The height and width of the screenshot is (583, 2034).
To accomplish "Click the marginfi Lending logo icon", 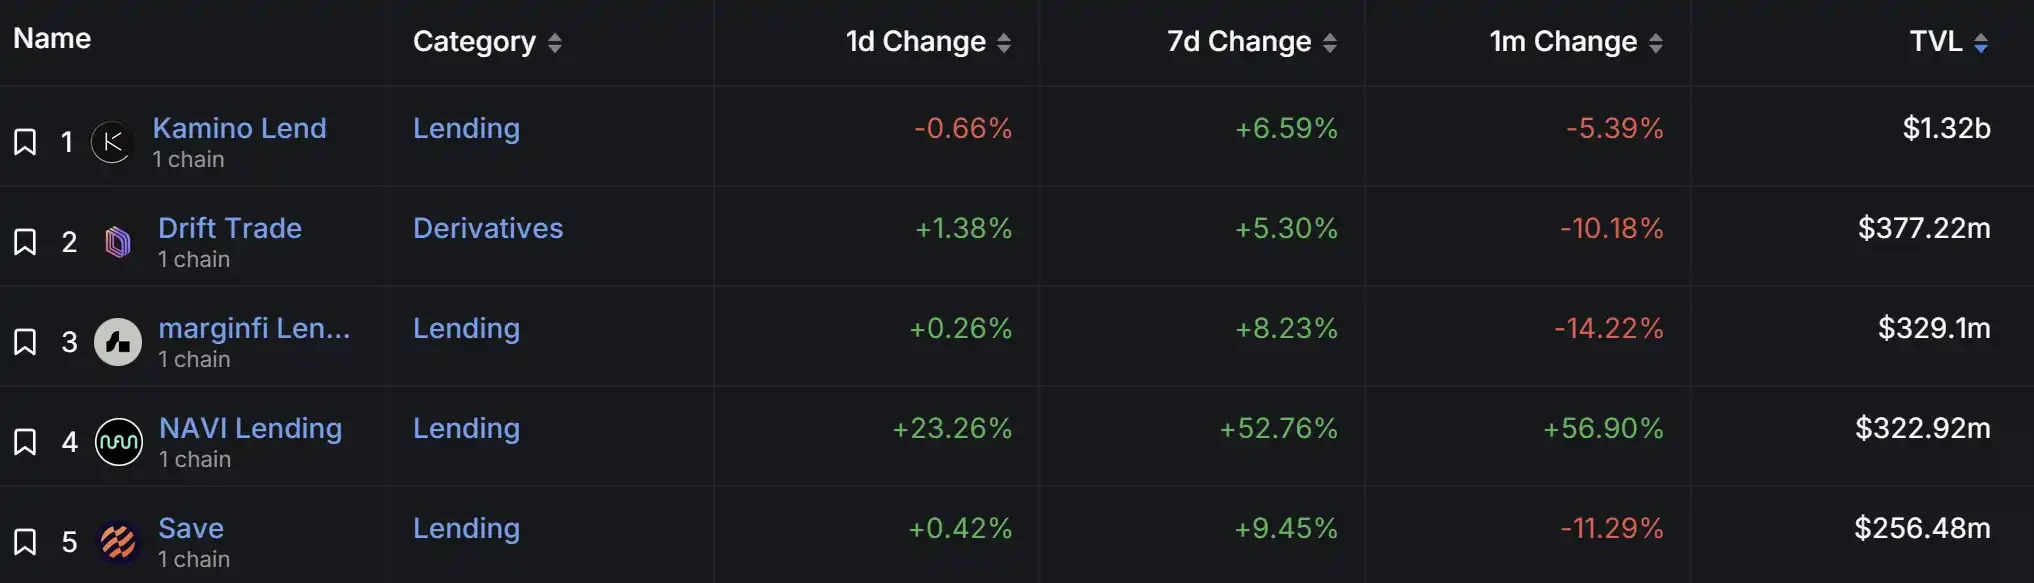I will pos(118,342).
